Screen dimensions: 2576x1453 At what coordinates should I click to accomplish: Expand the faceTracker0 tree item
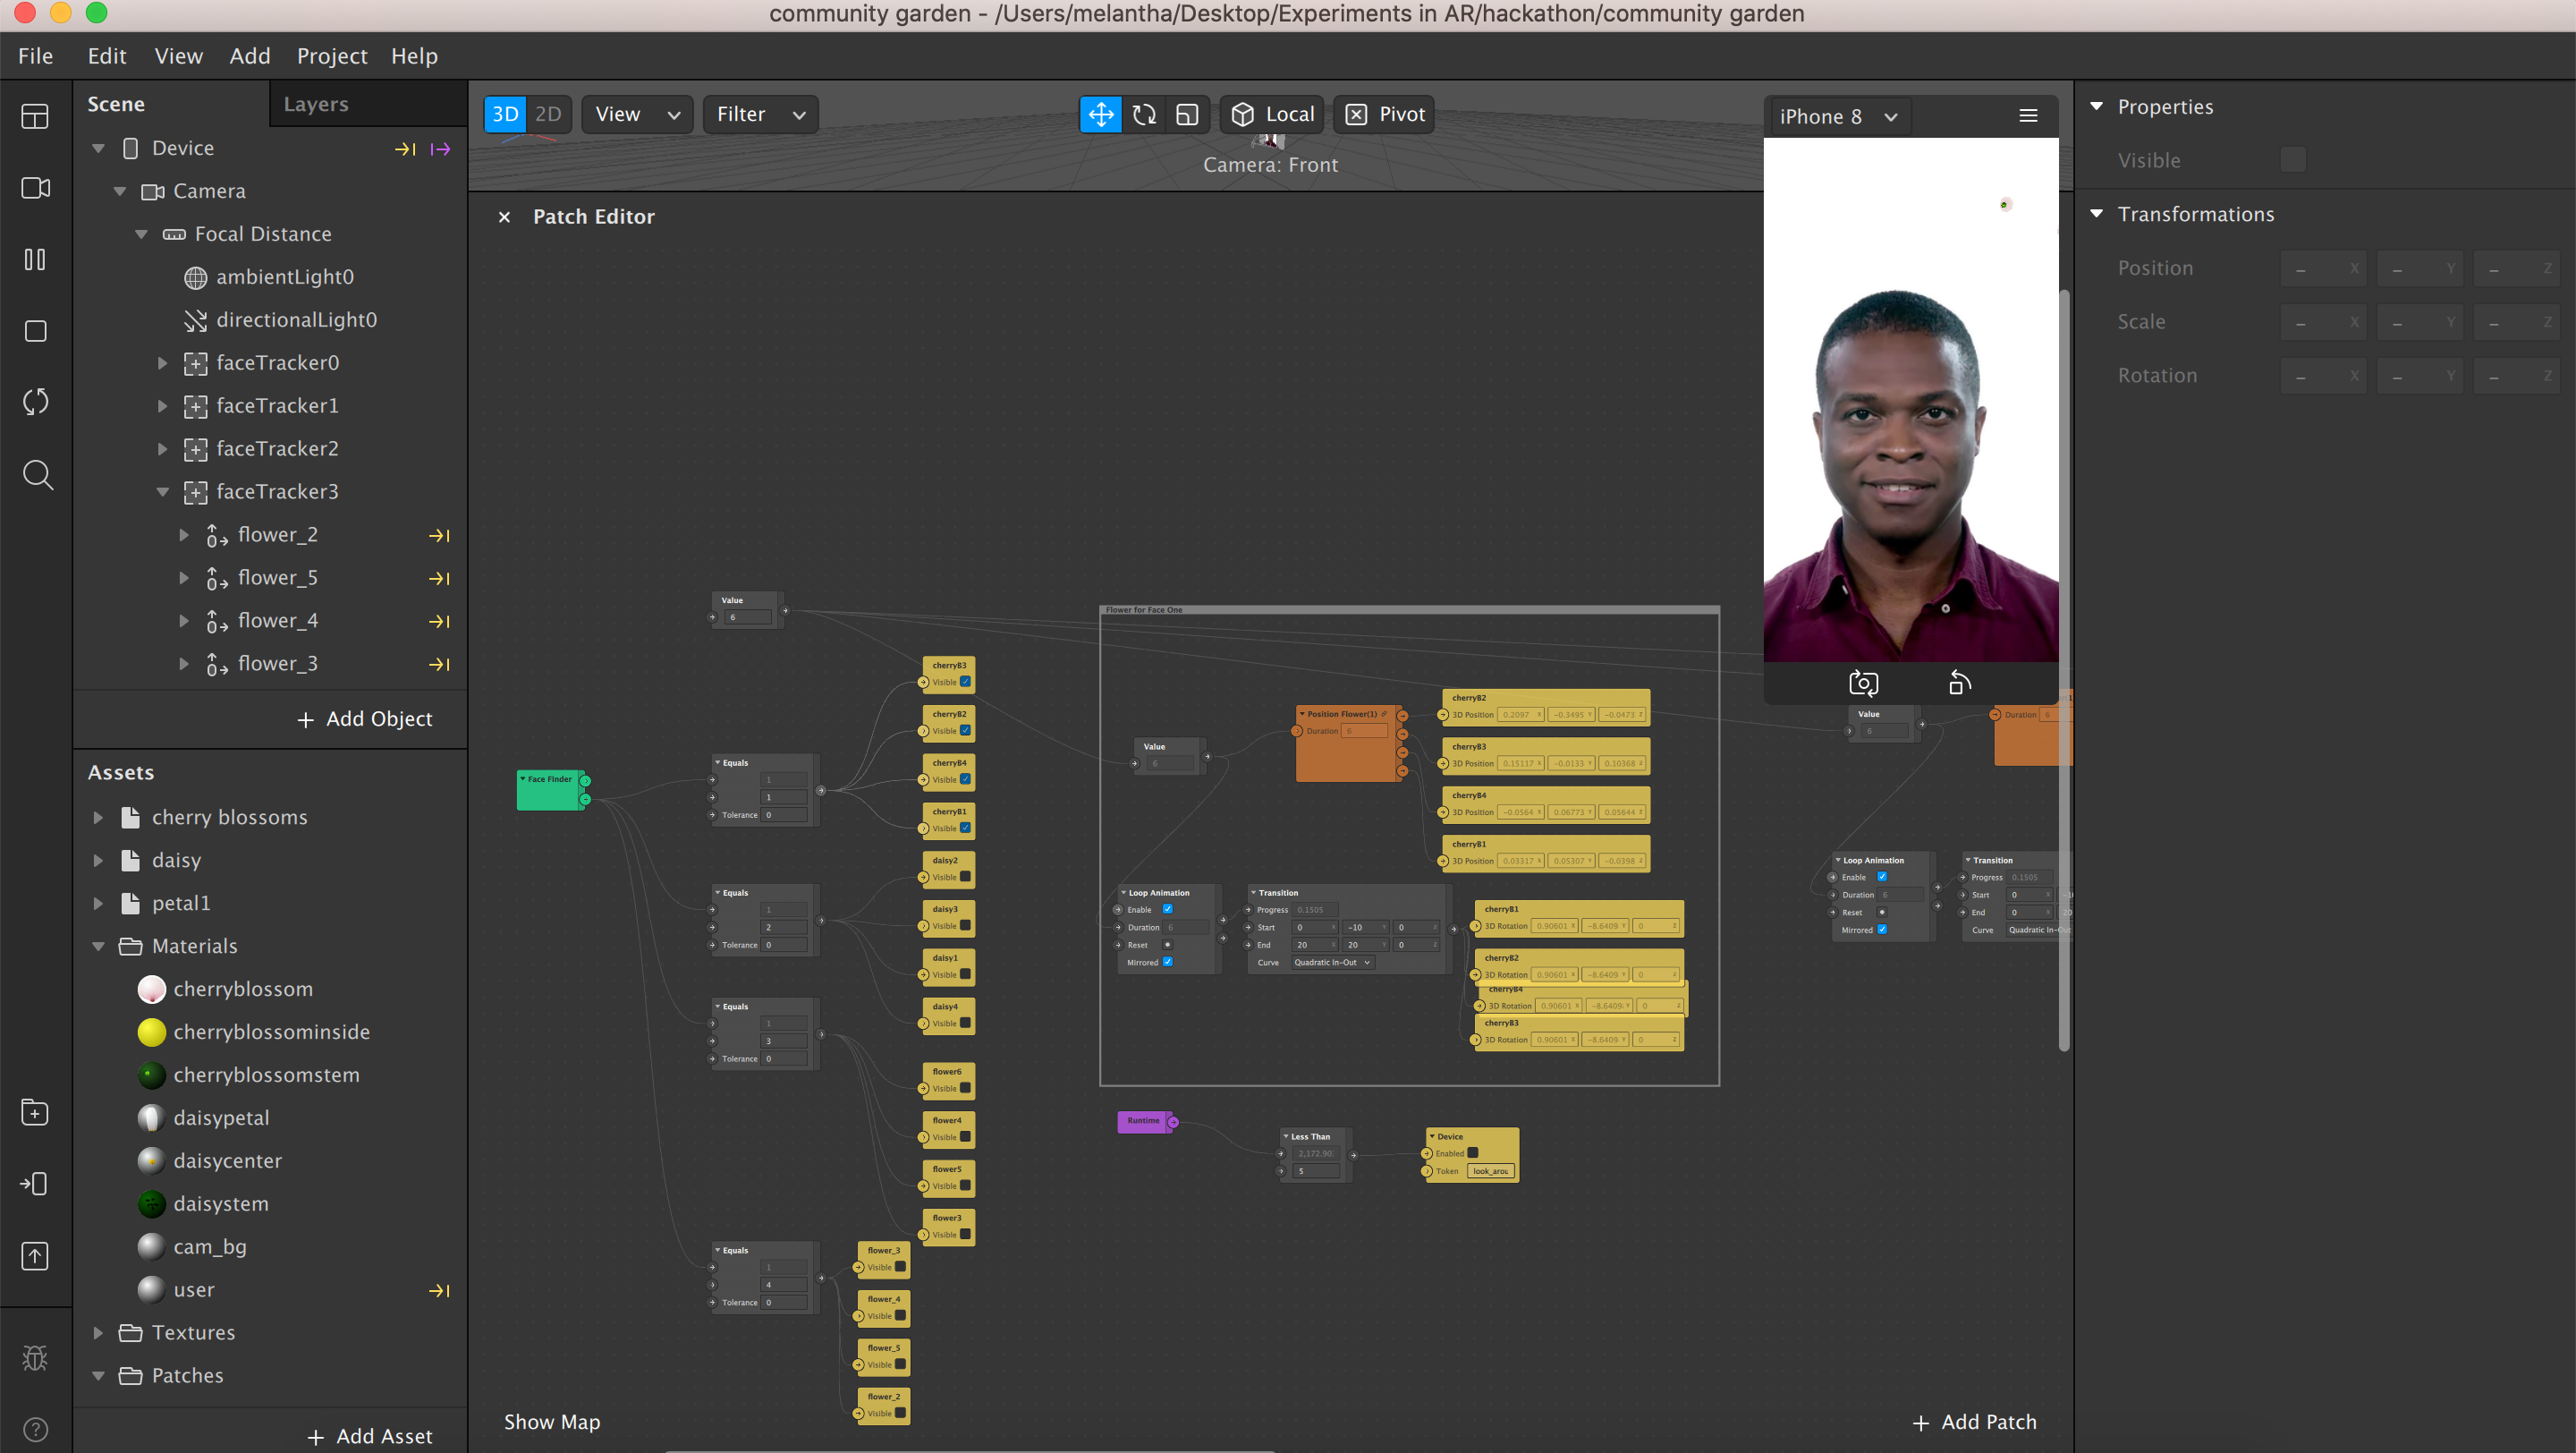[x=162, y=363]
